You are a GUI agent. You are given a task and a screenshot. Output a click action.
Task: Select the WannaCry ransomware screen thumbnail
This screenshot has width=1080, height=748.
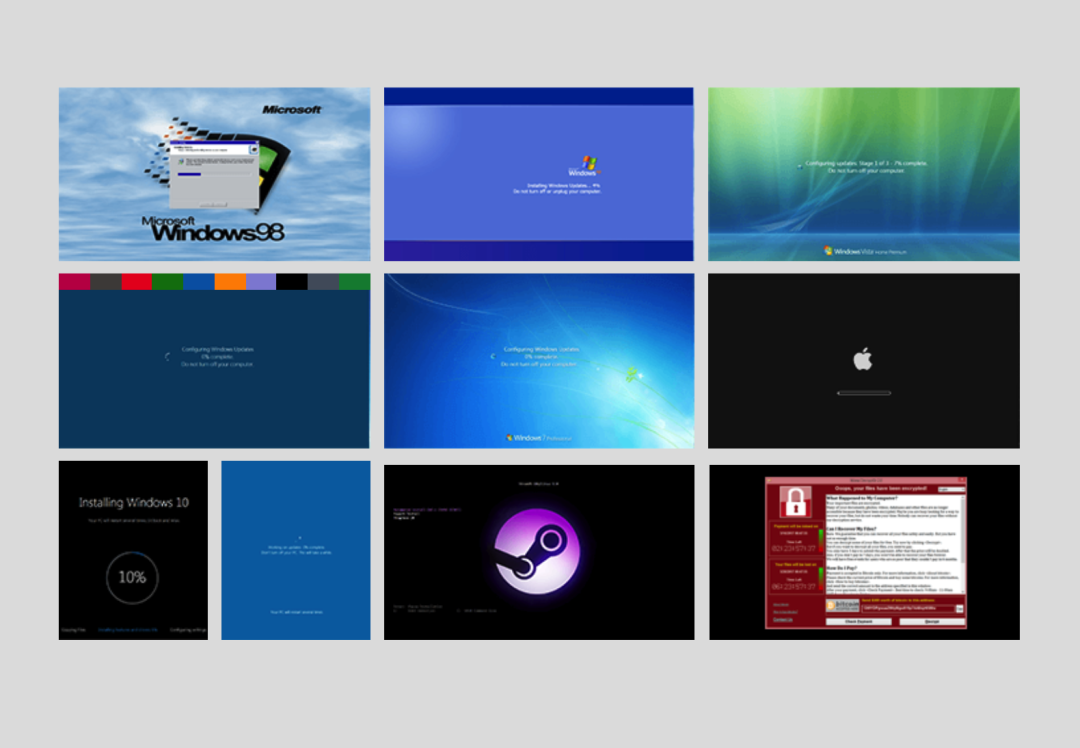tap(864, 552)
